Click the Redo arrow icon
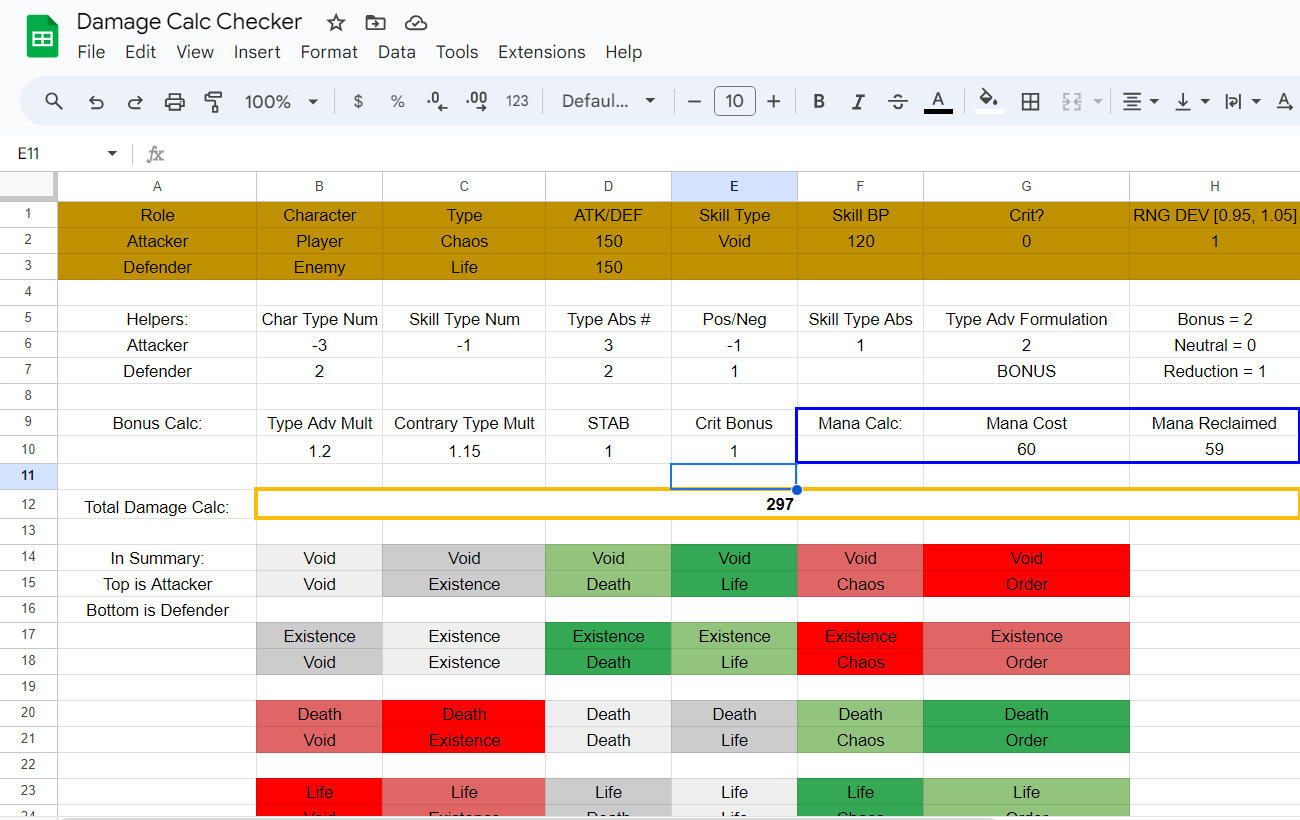 135,101
